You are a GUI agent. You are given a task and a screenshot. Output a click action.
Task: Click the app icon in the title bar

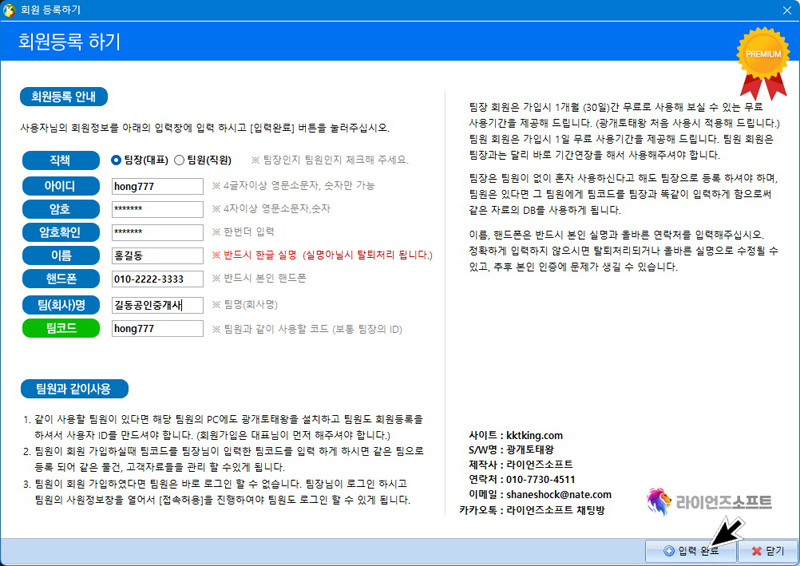(9, 10)
